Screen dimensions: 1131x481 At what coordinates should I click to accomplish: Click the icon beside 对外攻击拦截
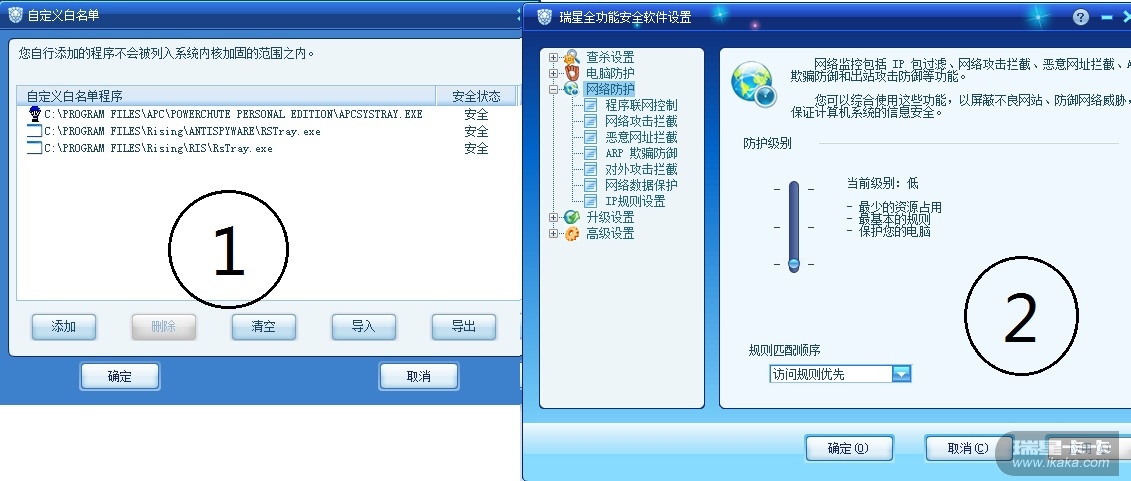pyautogui.click(x=591, y=169)
